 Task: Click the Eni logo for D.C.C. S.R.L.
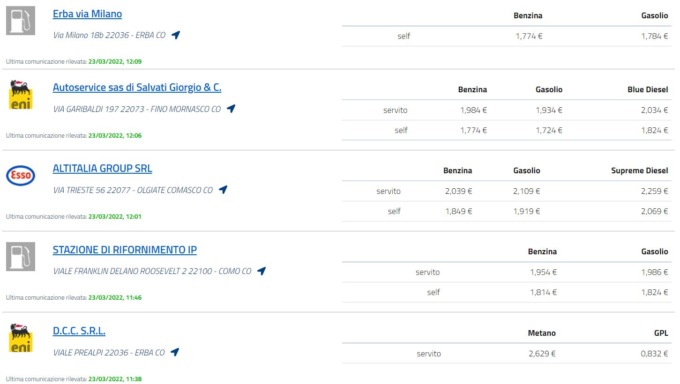coord(20,338)
